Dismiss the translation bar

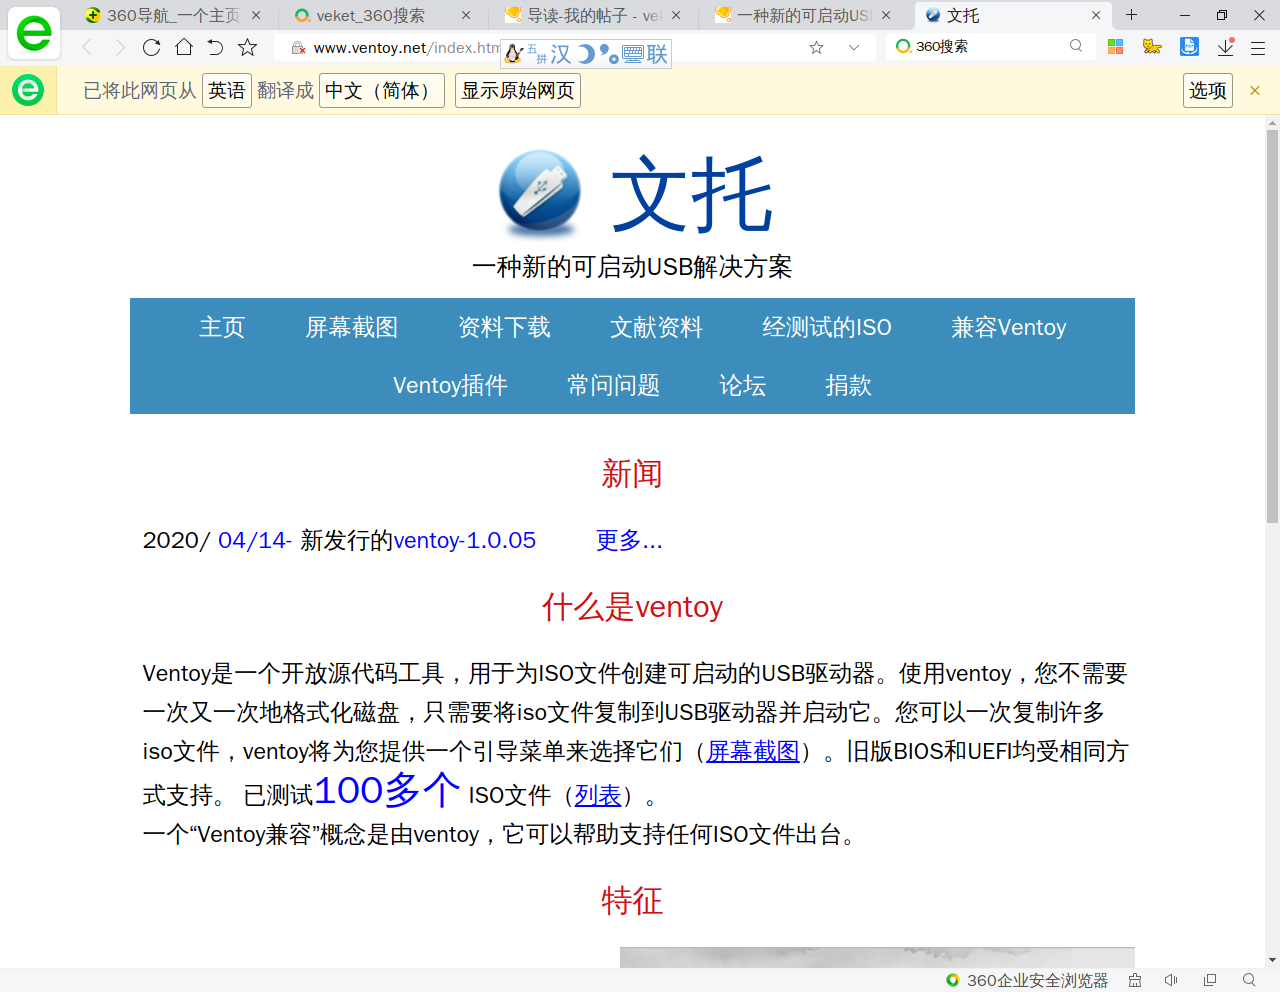pyautogui.click(x=1255, y=91)
